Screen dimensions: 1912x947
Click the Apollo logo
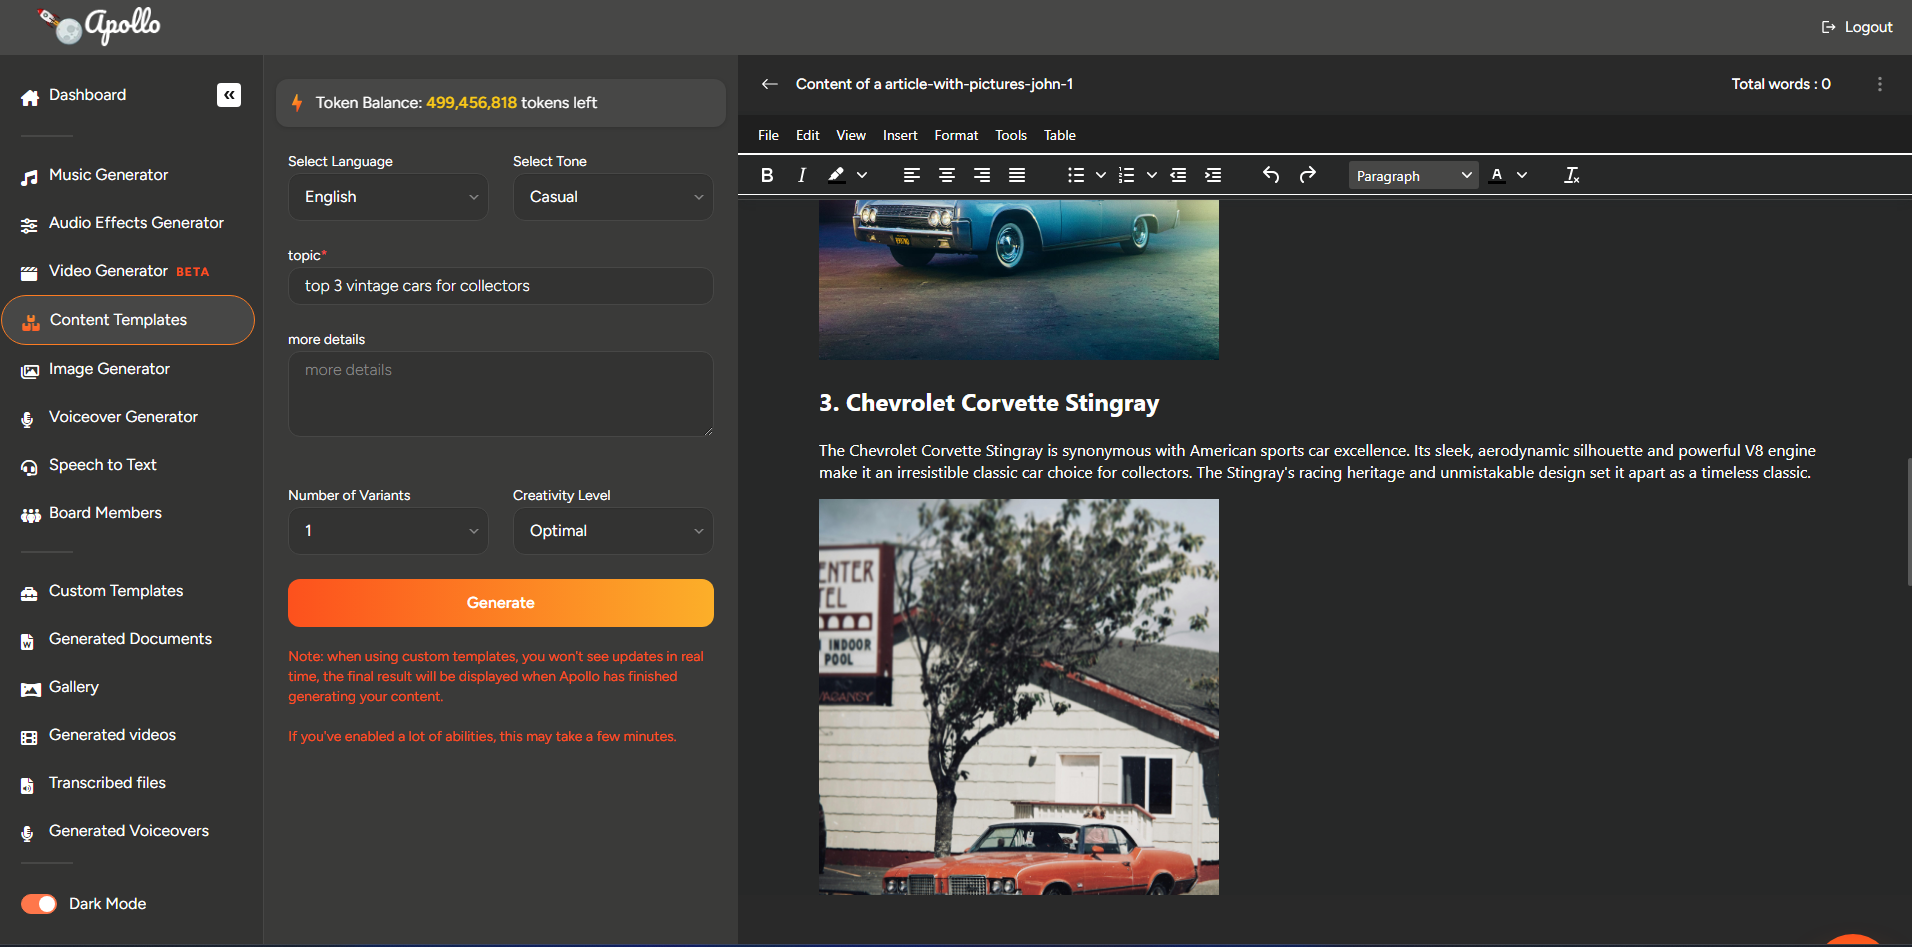pyautogui.click(x=100, y=26)
